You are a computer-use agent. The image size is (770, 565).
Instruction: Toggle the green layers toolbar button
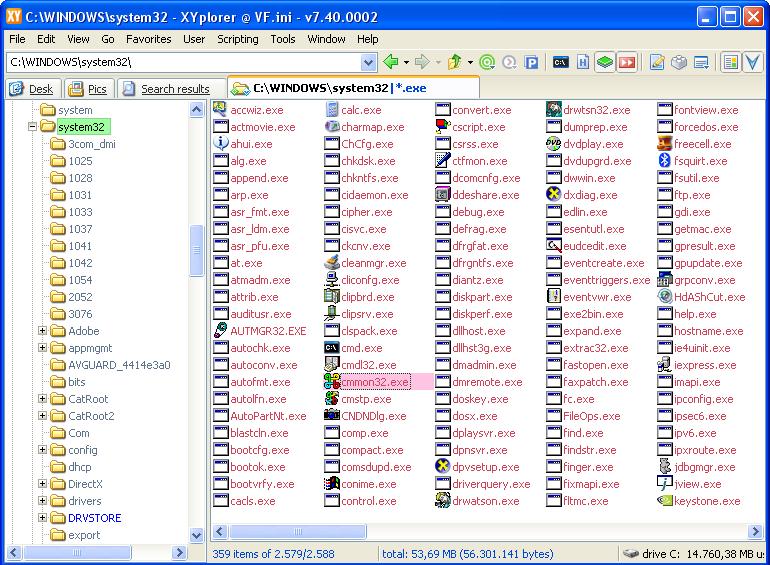point(605,62)
